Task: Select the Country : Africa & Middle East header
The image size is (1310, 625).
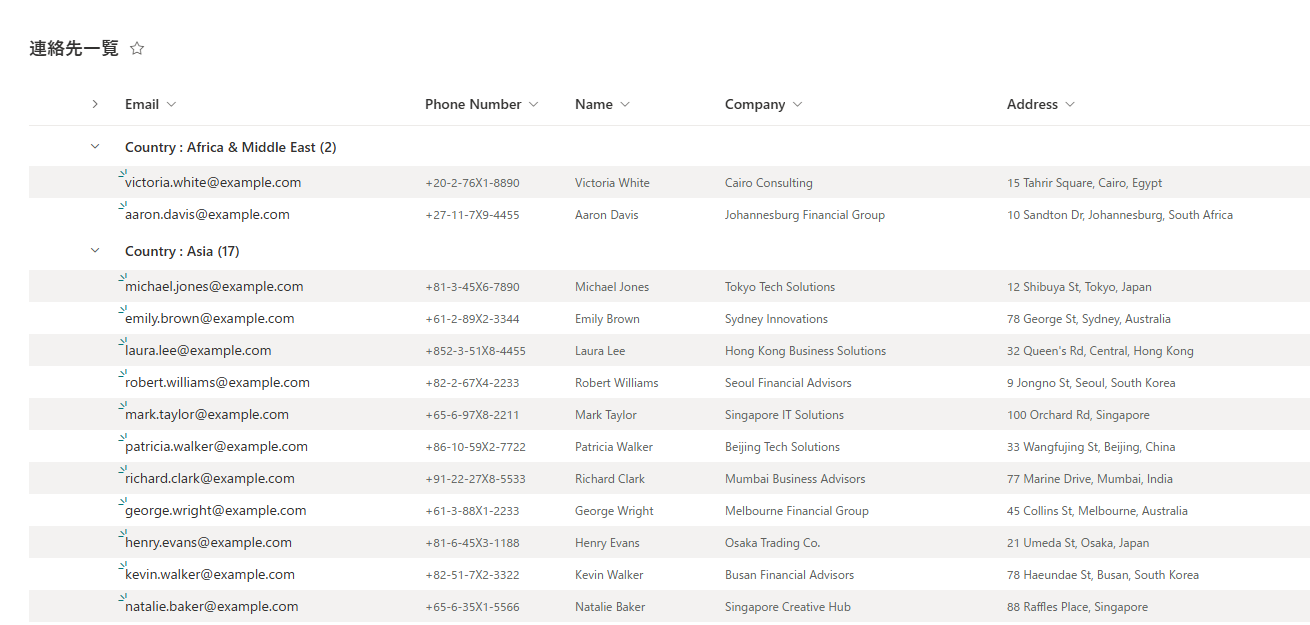Action: [x=230, y=147]
